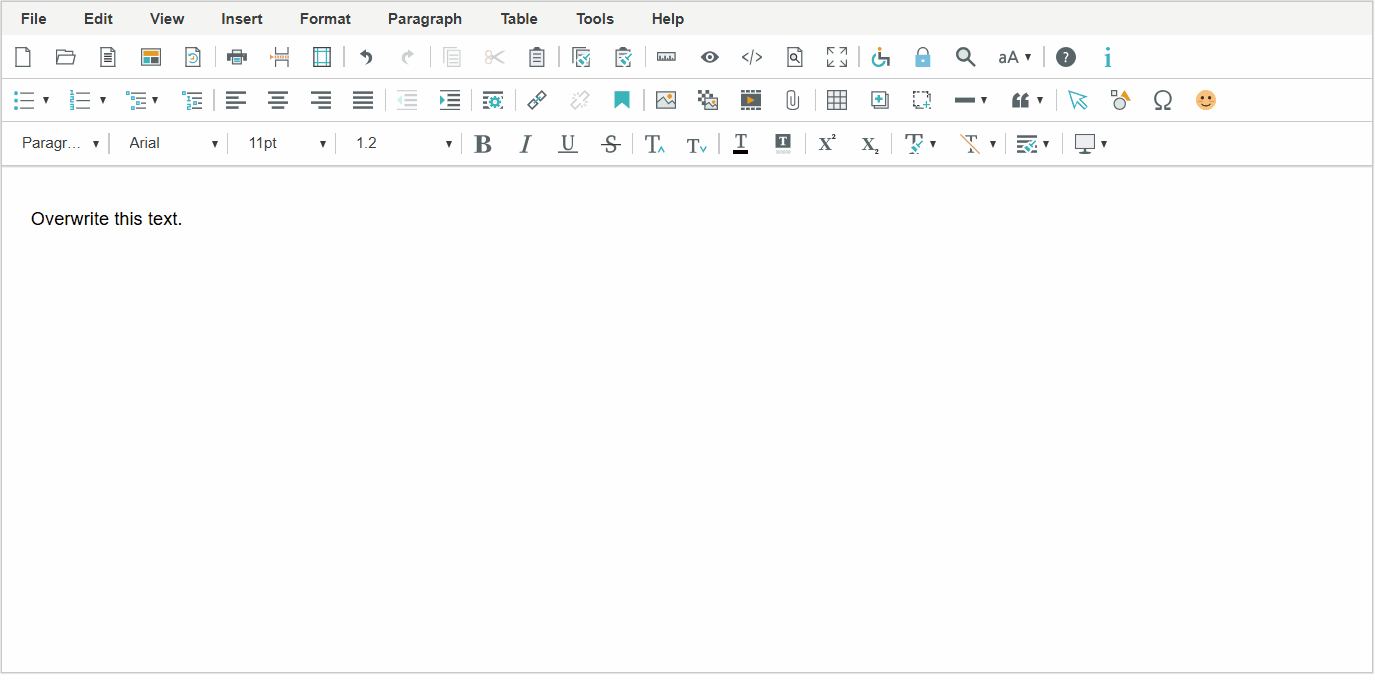Open the Paragraph menu
Screen dimensions: 1375x680
(425, 19)
